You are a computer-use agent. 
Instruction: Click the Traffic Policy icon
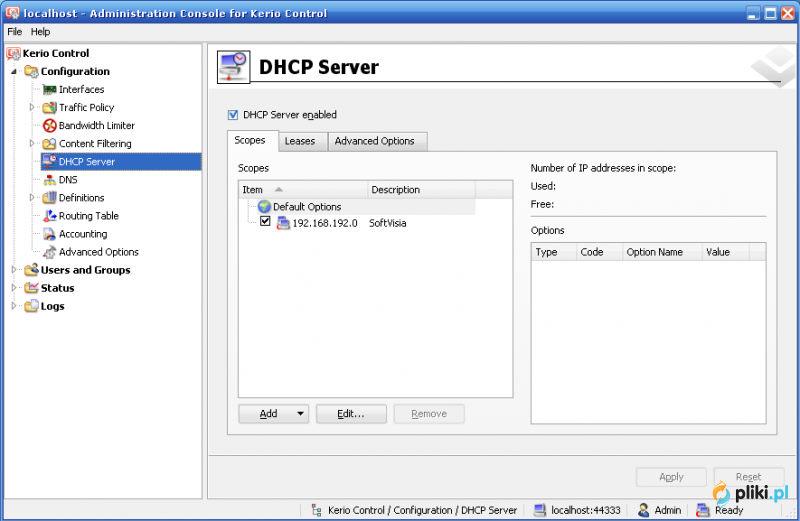coord(49,108)
